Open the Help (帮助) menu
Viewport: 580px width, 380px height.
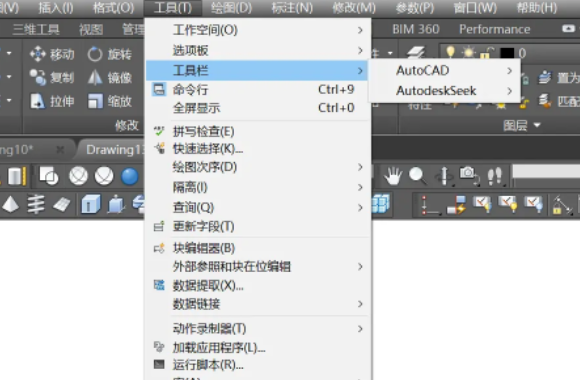click(536, 7)
